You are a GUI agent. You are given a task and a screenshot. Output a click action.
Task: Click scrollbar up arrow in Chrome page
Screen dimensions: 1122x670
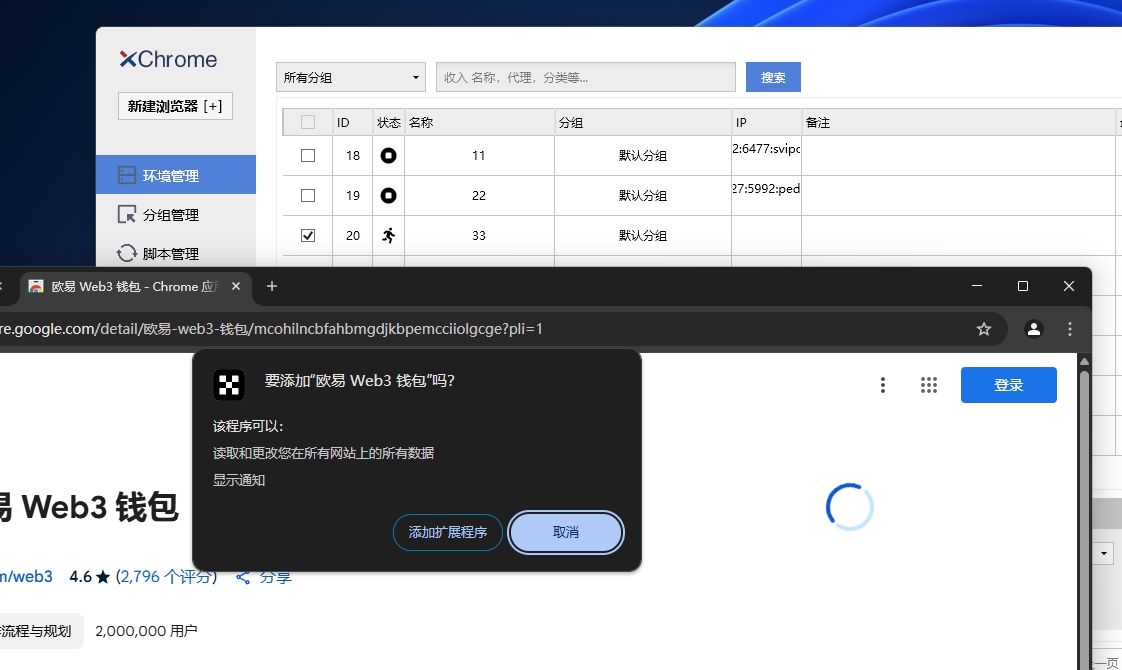1084,361
